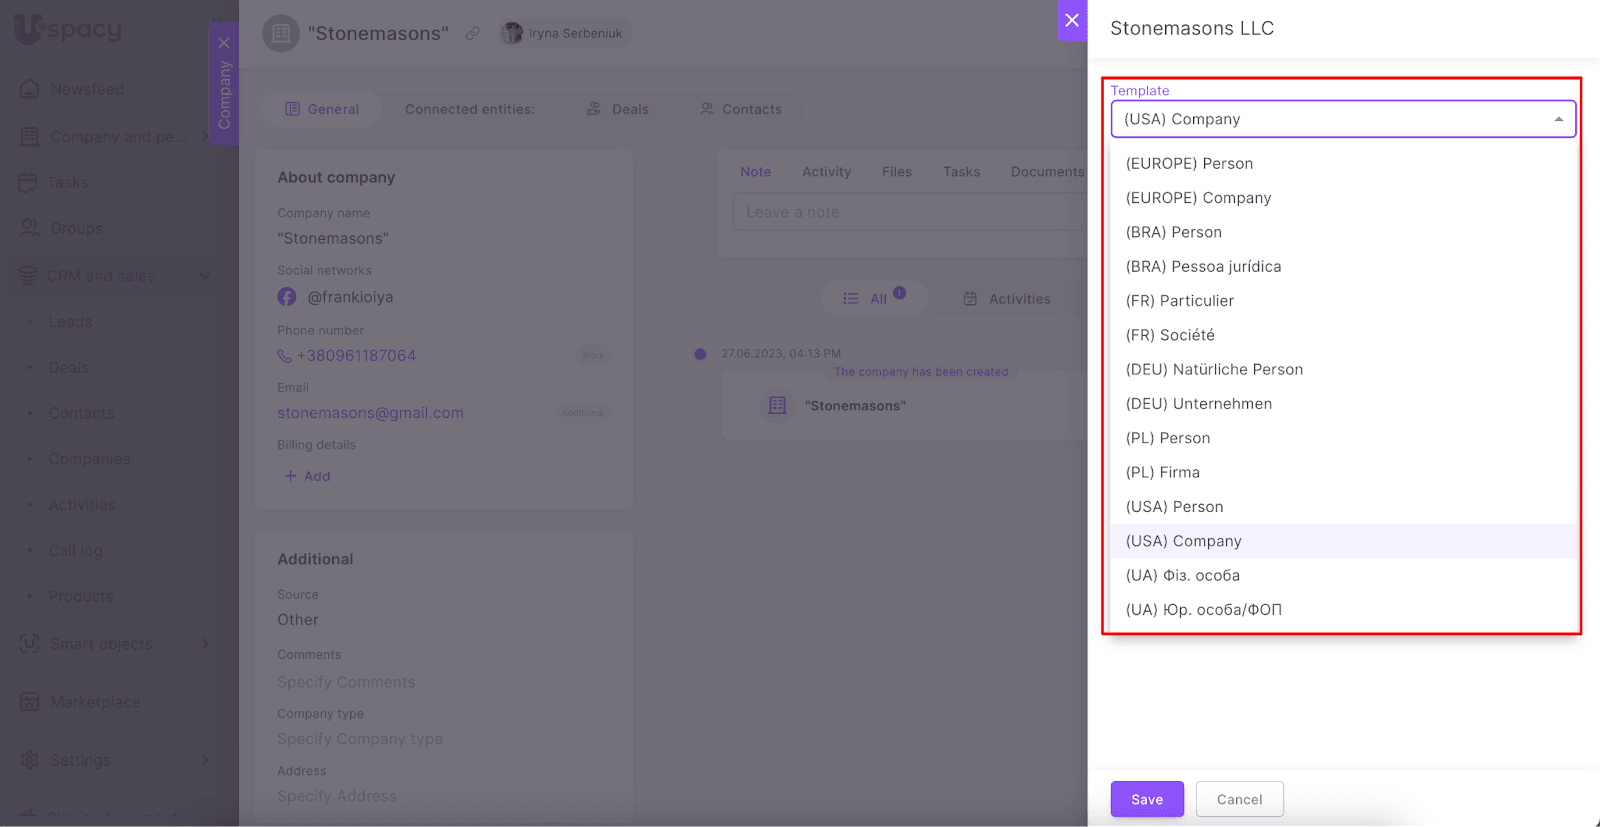Pick (FR) Société template option

click(x=1170, y=335)
